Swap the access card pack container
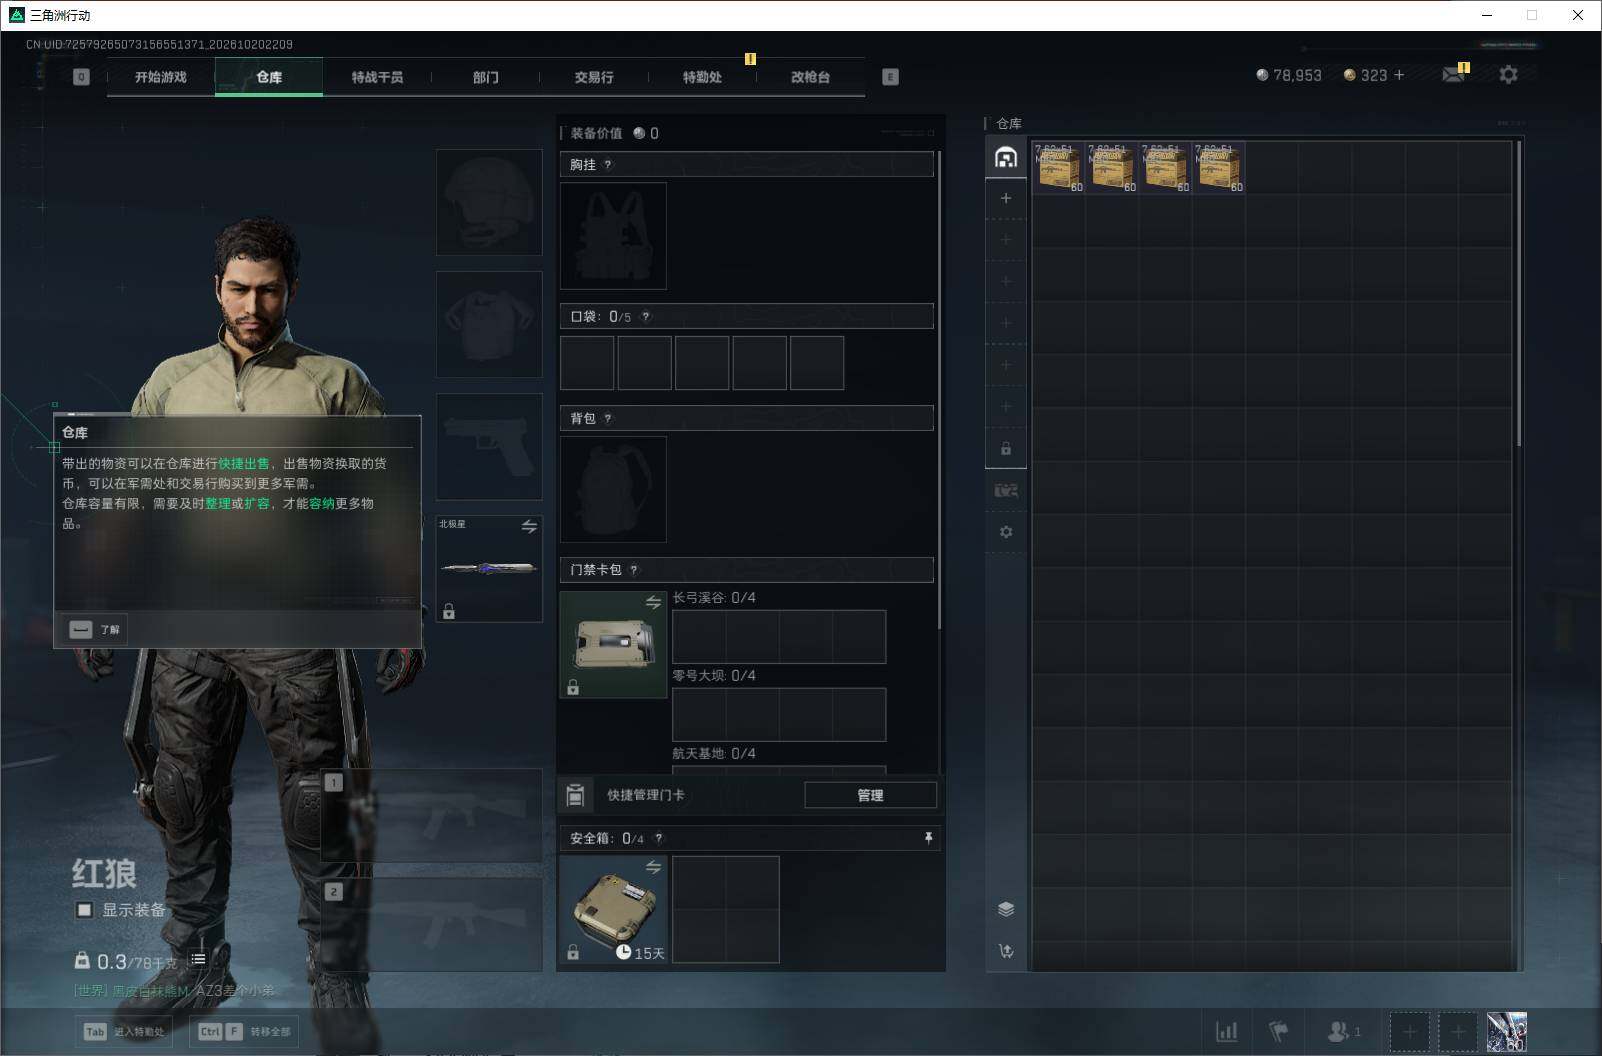 click(x=653, y=602)
